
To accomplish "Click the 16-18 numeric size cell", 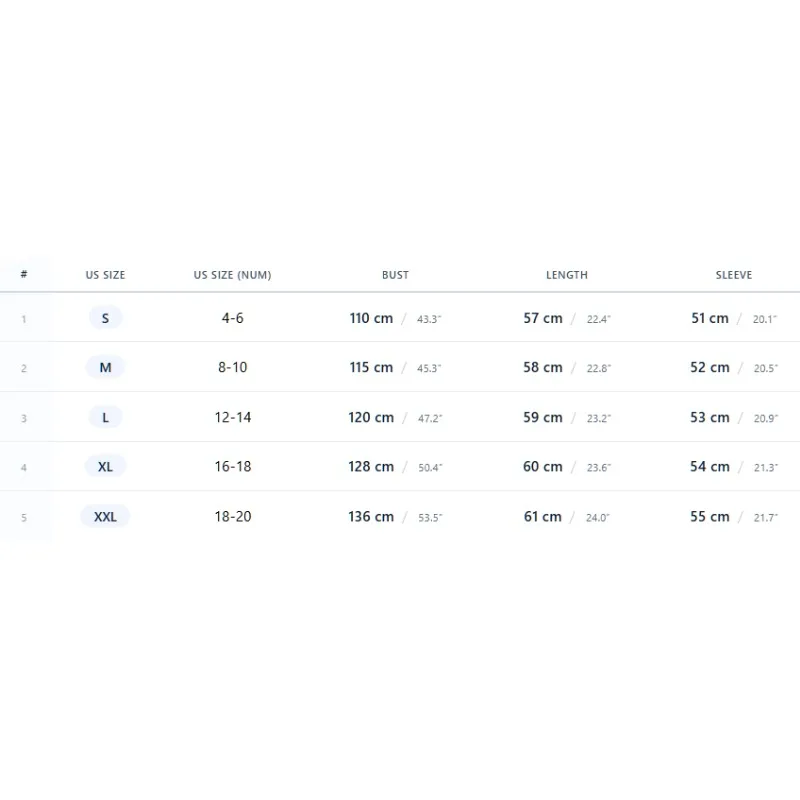I will pos(233,466).
